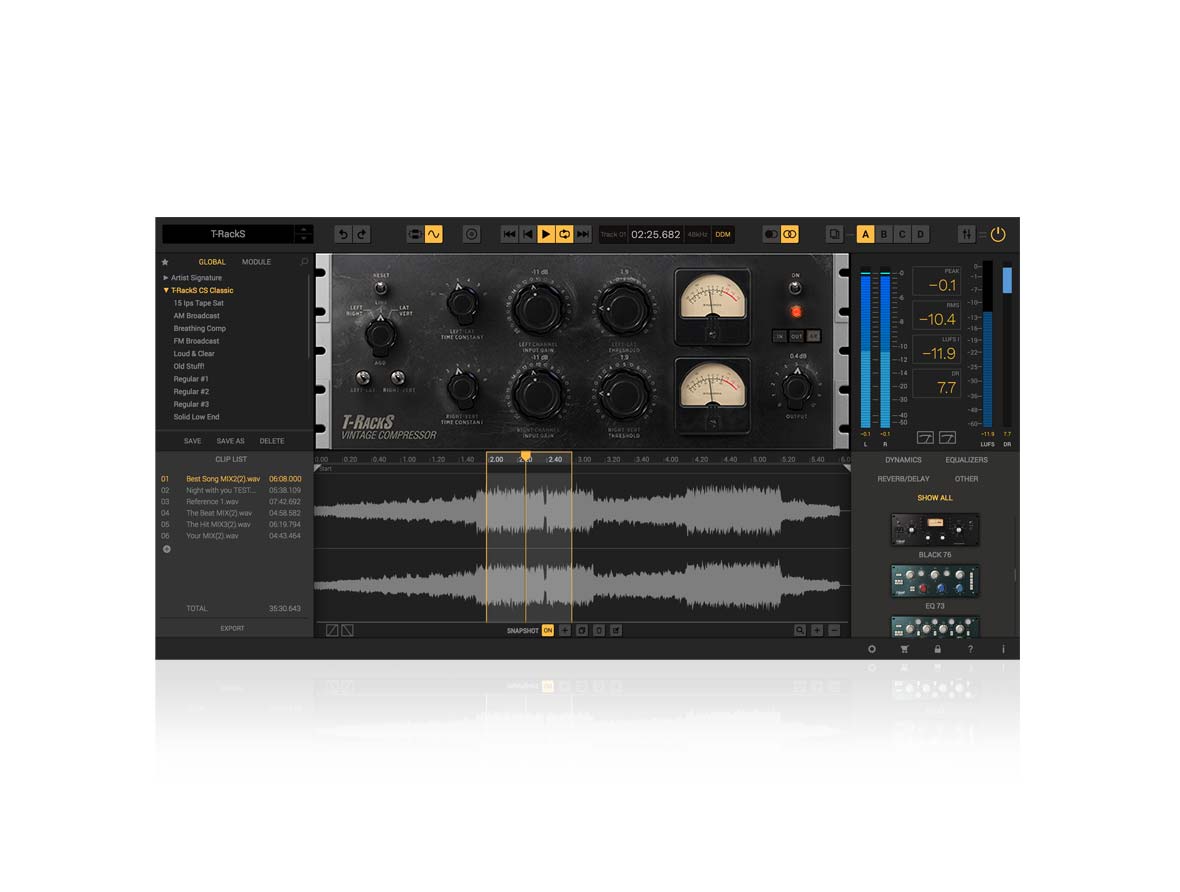Image resolution: width=1180 pixels, height=892 pixels.
Task: Click the redo arrow icon
Action: click(x=362, y=234)
